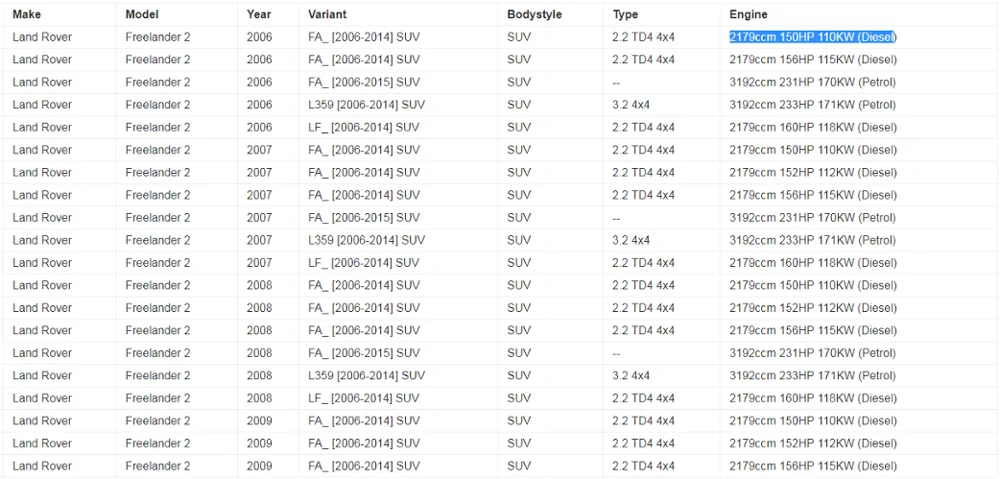Viewport: 1000px width, 479px height.
Task: Select the Year column header
Action: click(258, 14)
